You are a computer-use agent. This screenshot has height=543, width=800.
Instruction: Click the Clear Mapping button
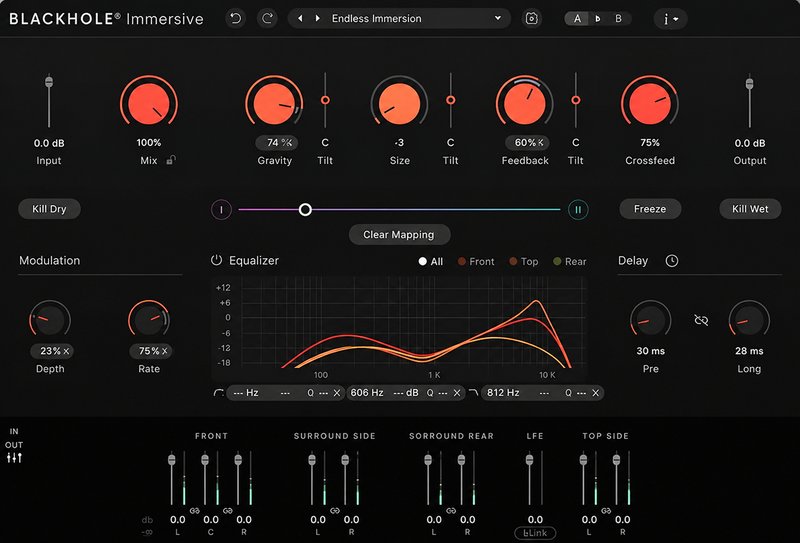(399, 235)
